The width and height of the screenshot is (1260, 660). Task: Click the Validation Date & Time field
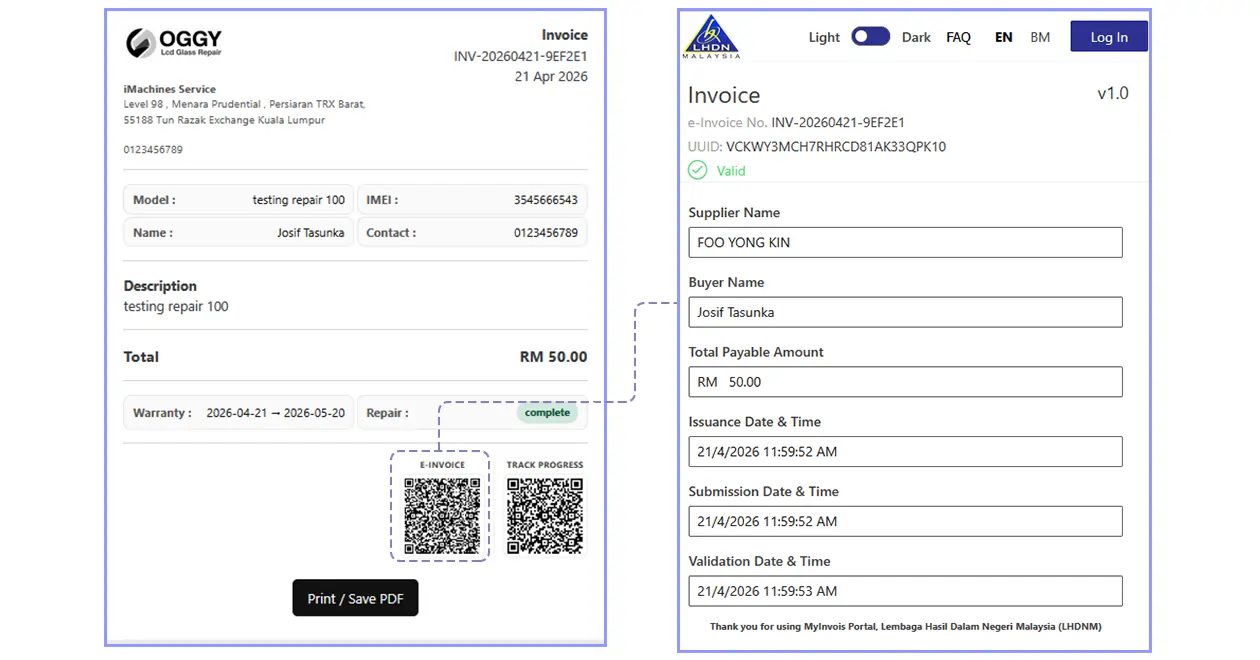click(904, 591)
